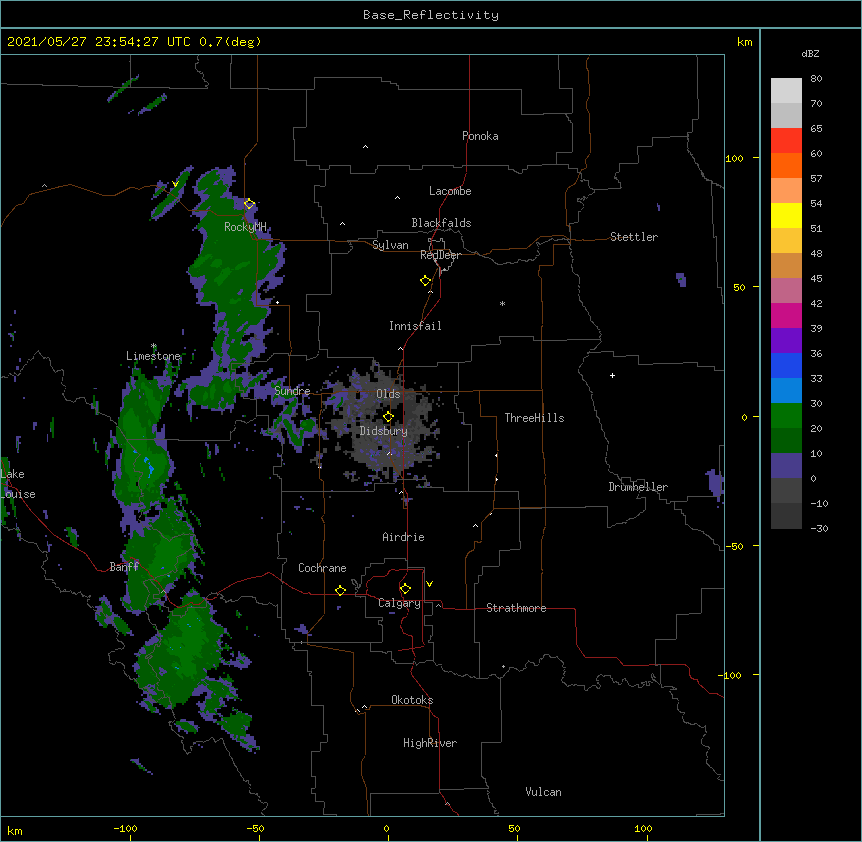Click the Base_Reflectivity title

tap(431, 15)
